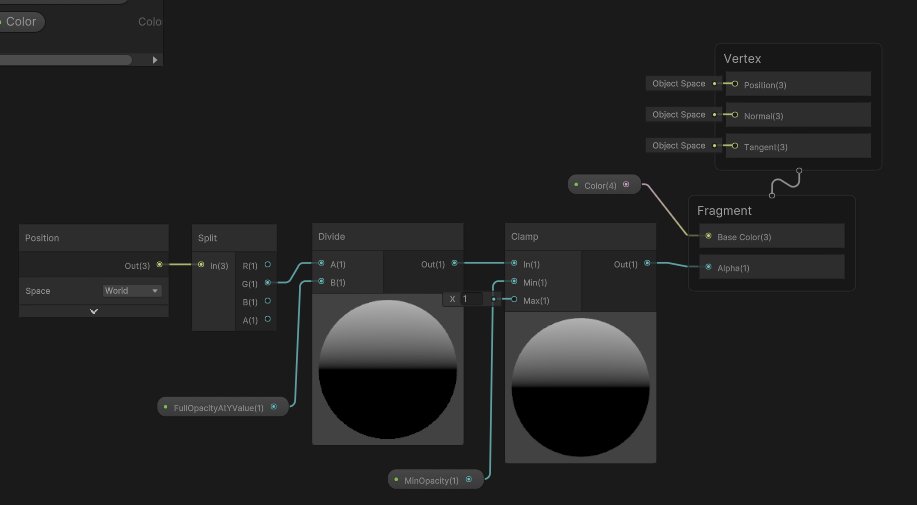
Task: Click the MinOpacity(1) property output port
Action: tap(468, 480)
